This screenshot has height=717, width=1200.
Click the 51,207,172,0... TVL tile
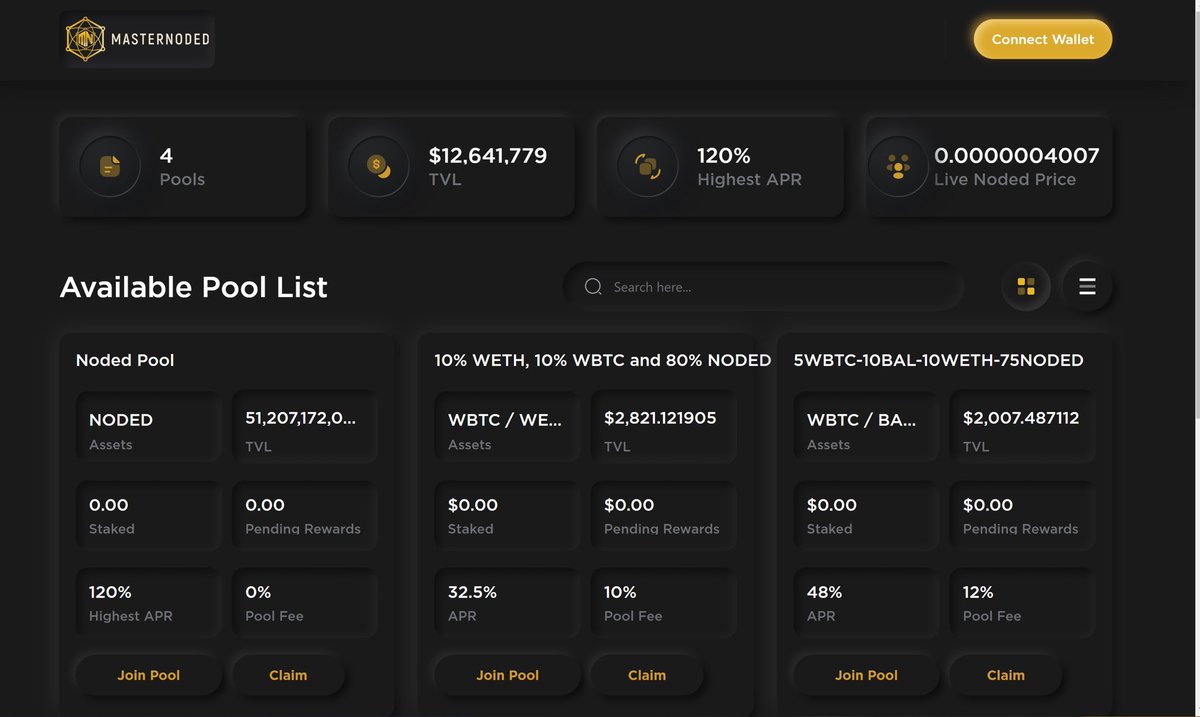click(x=305, y=428)
